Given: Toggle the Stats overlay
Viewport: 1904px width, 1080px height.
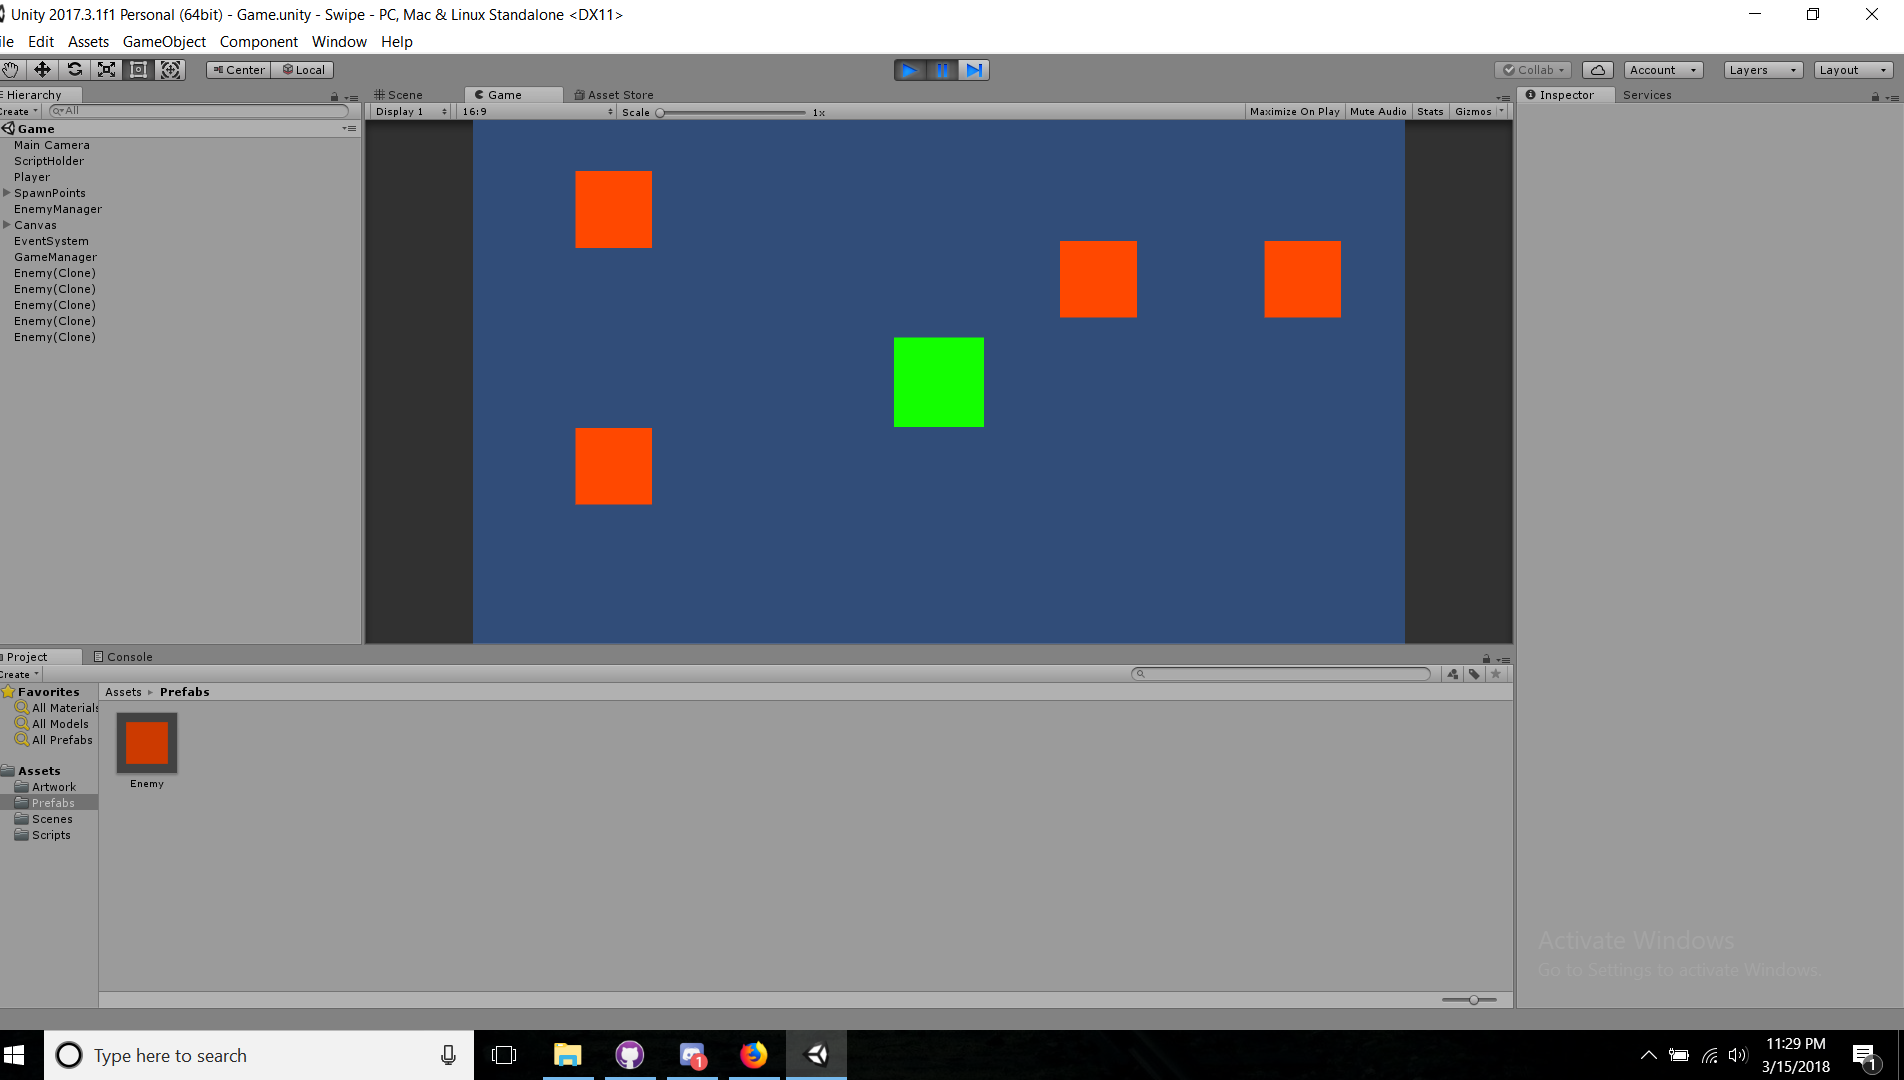Looking at the screenshot, I should coord(1430,112).
